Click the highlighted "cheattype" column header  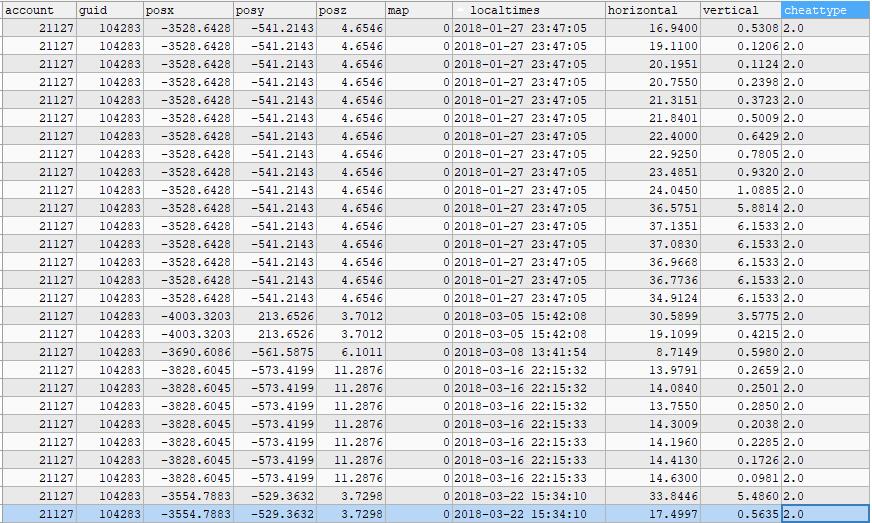pos(825,10)
